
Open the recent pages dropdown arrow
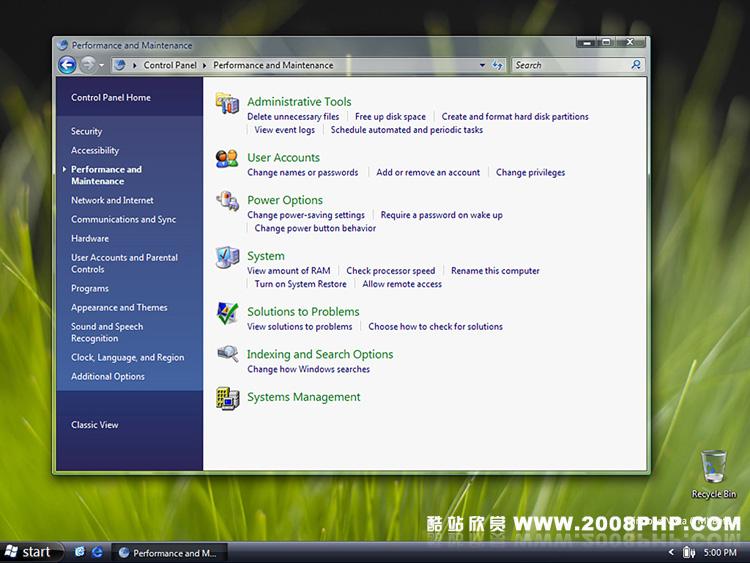click(x=102, y=65)
